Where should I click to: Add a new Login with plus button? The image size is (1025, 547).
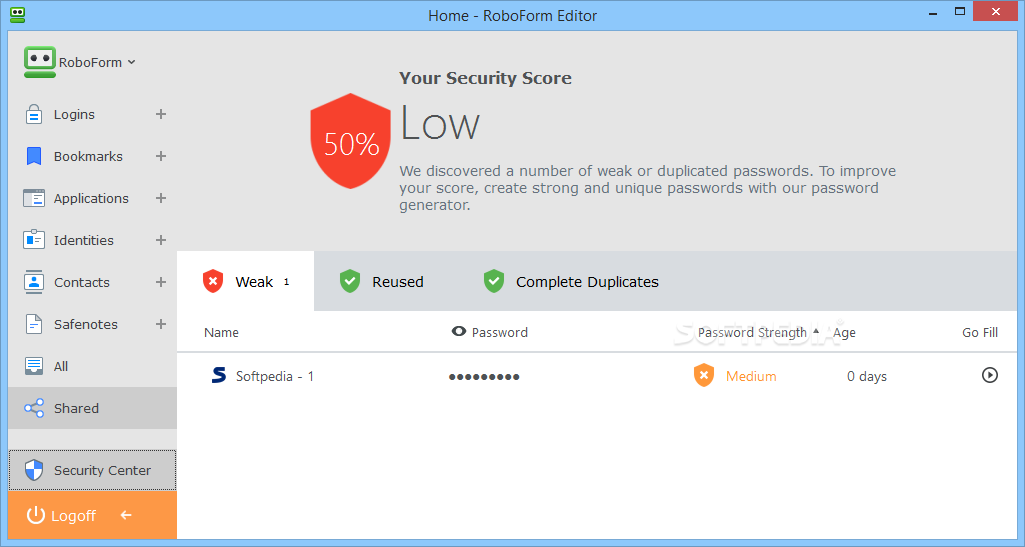click(x=161, y=114)
